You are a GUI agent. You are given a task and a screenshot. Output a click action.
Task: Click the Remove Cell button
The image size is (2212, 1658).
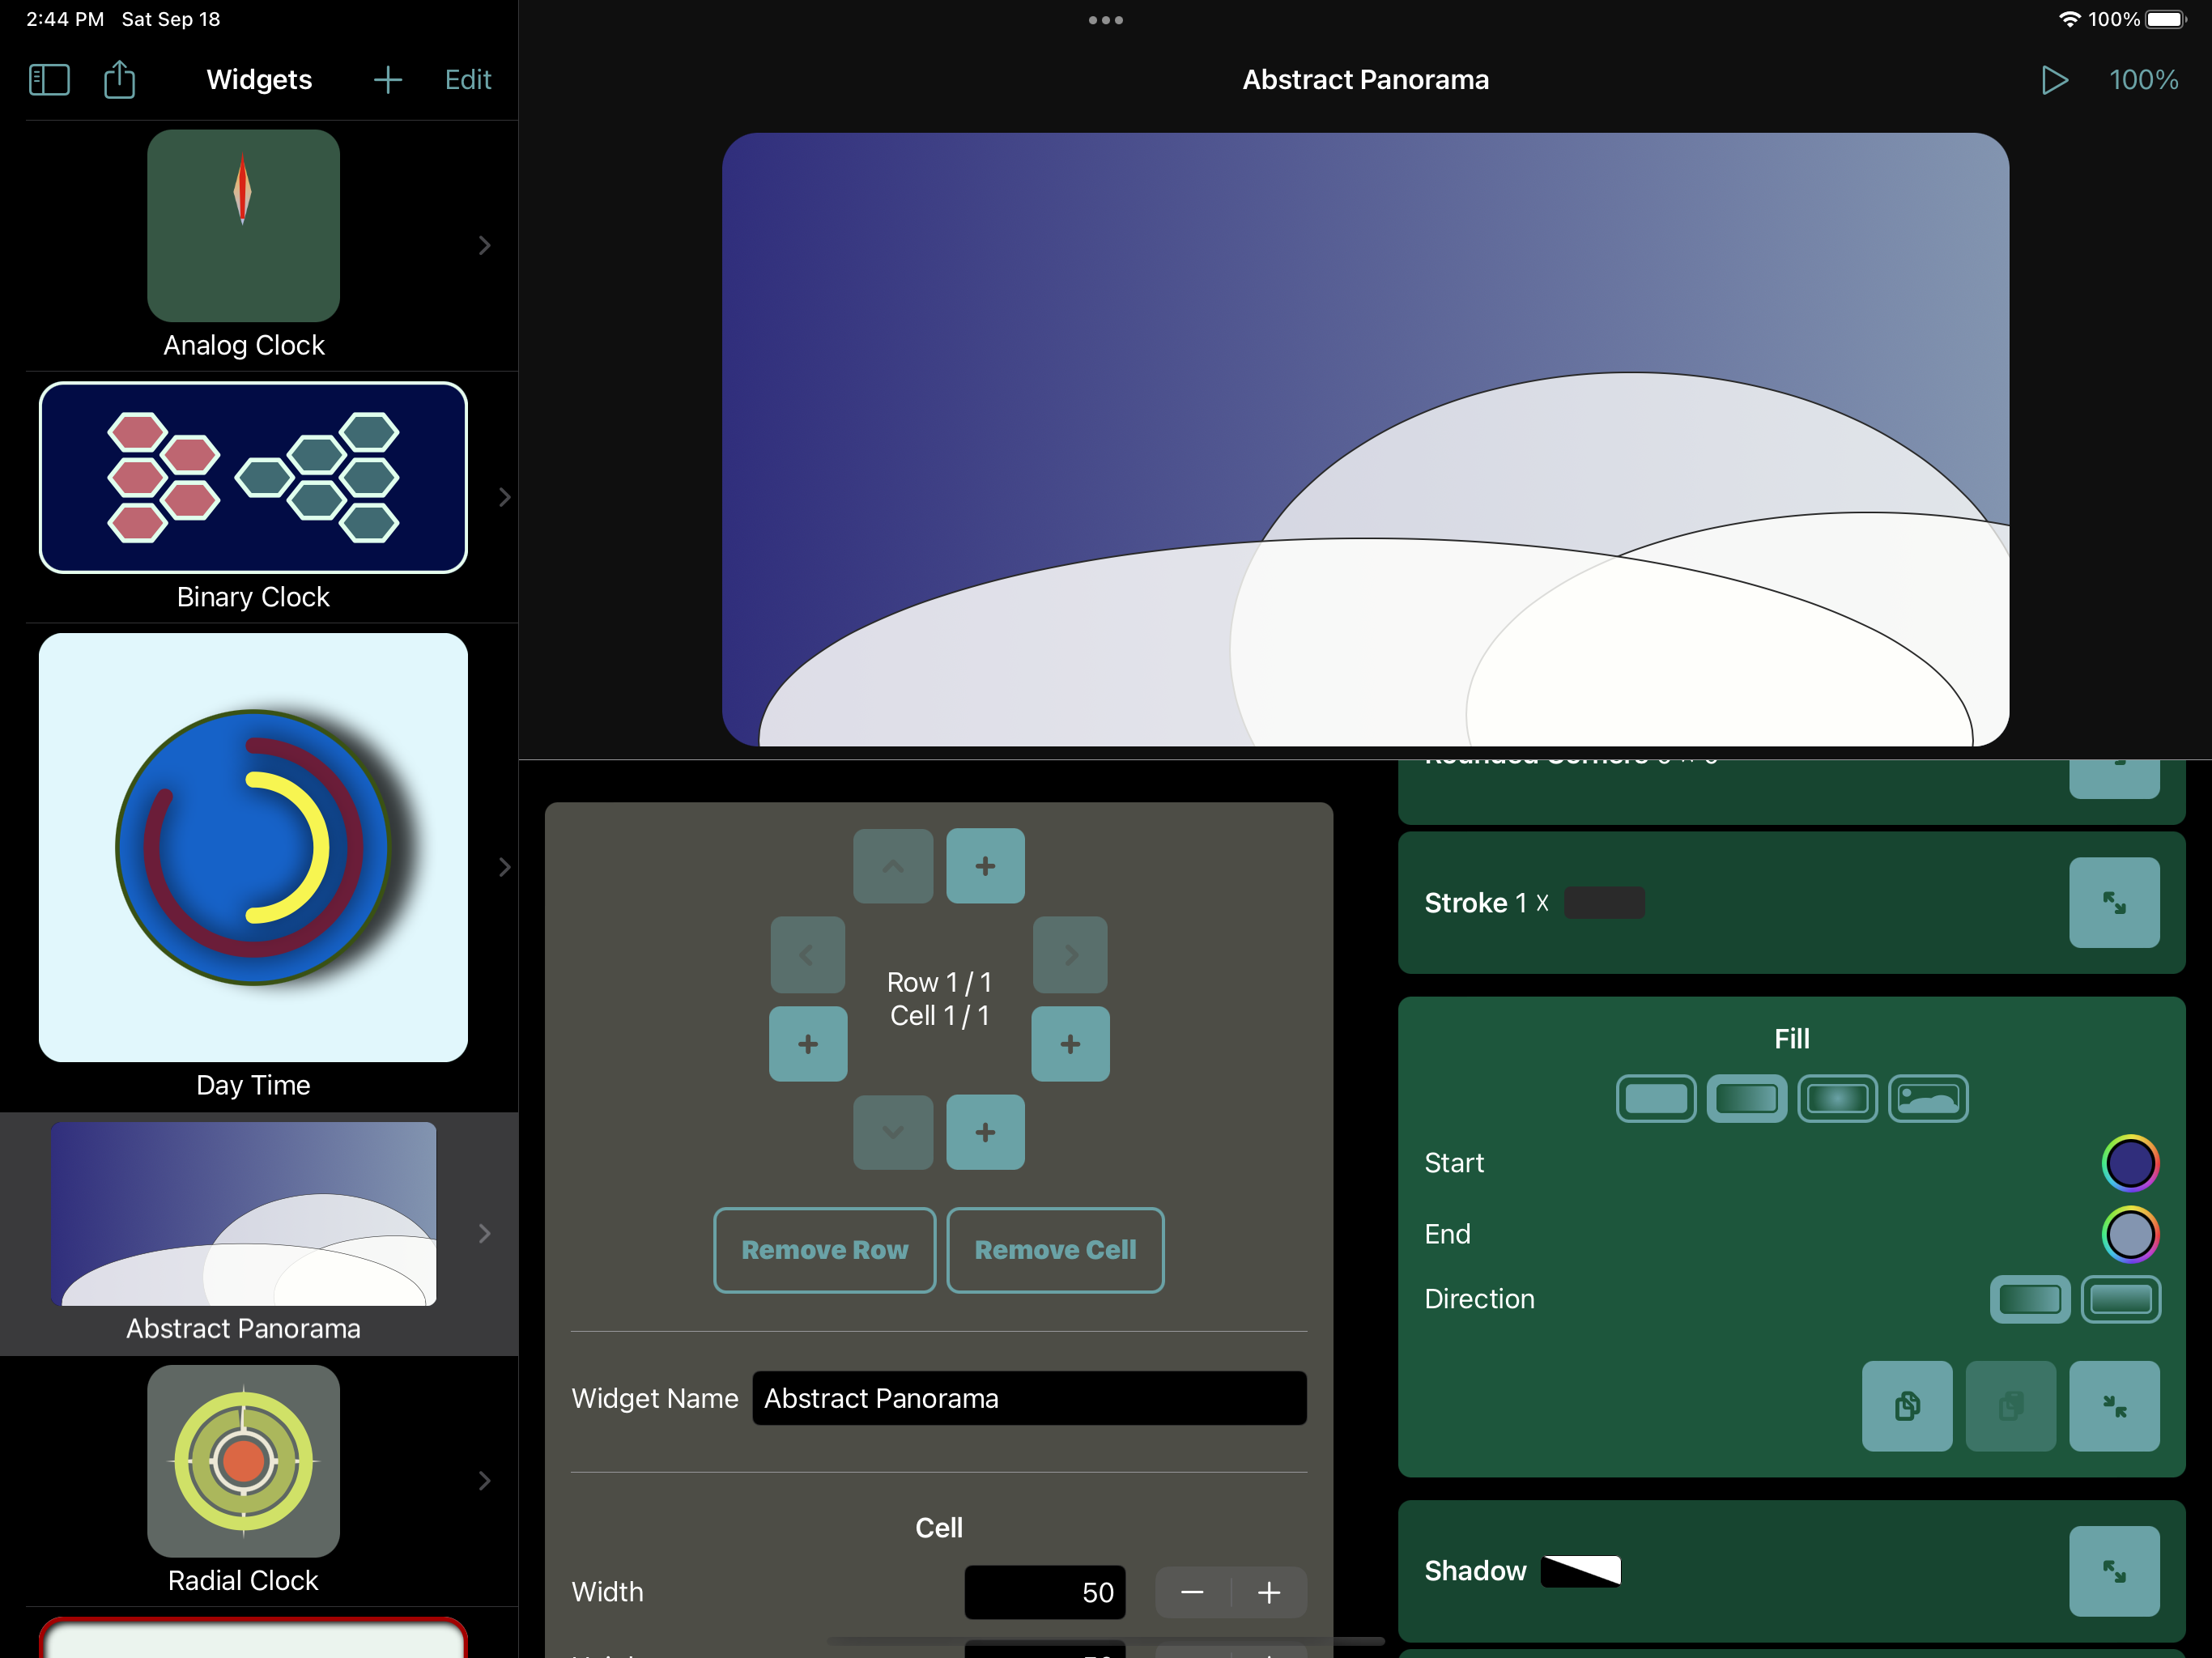[1055, 1250]
